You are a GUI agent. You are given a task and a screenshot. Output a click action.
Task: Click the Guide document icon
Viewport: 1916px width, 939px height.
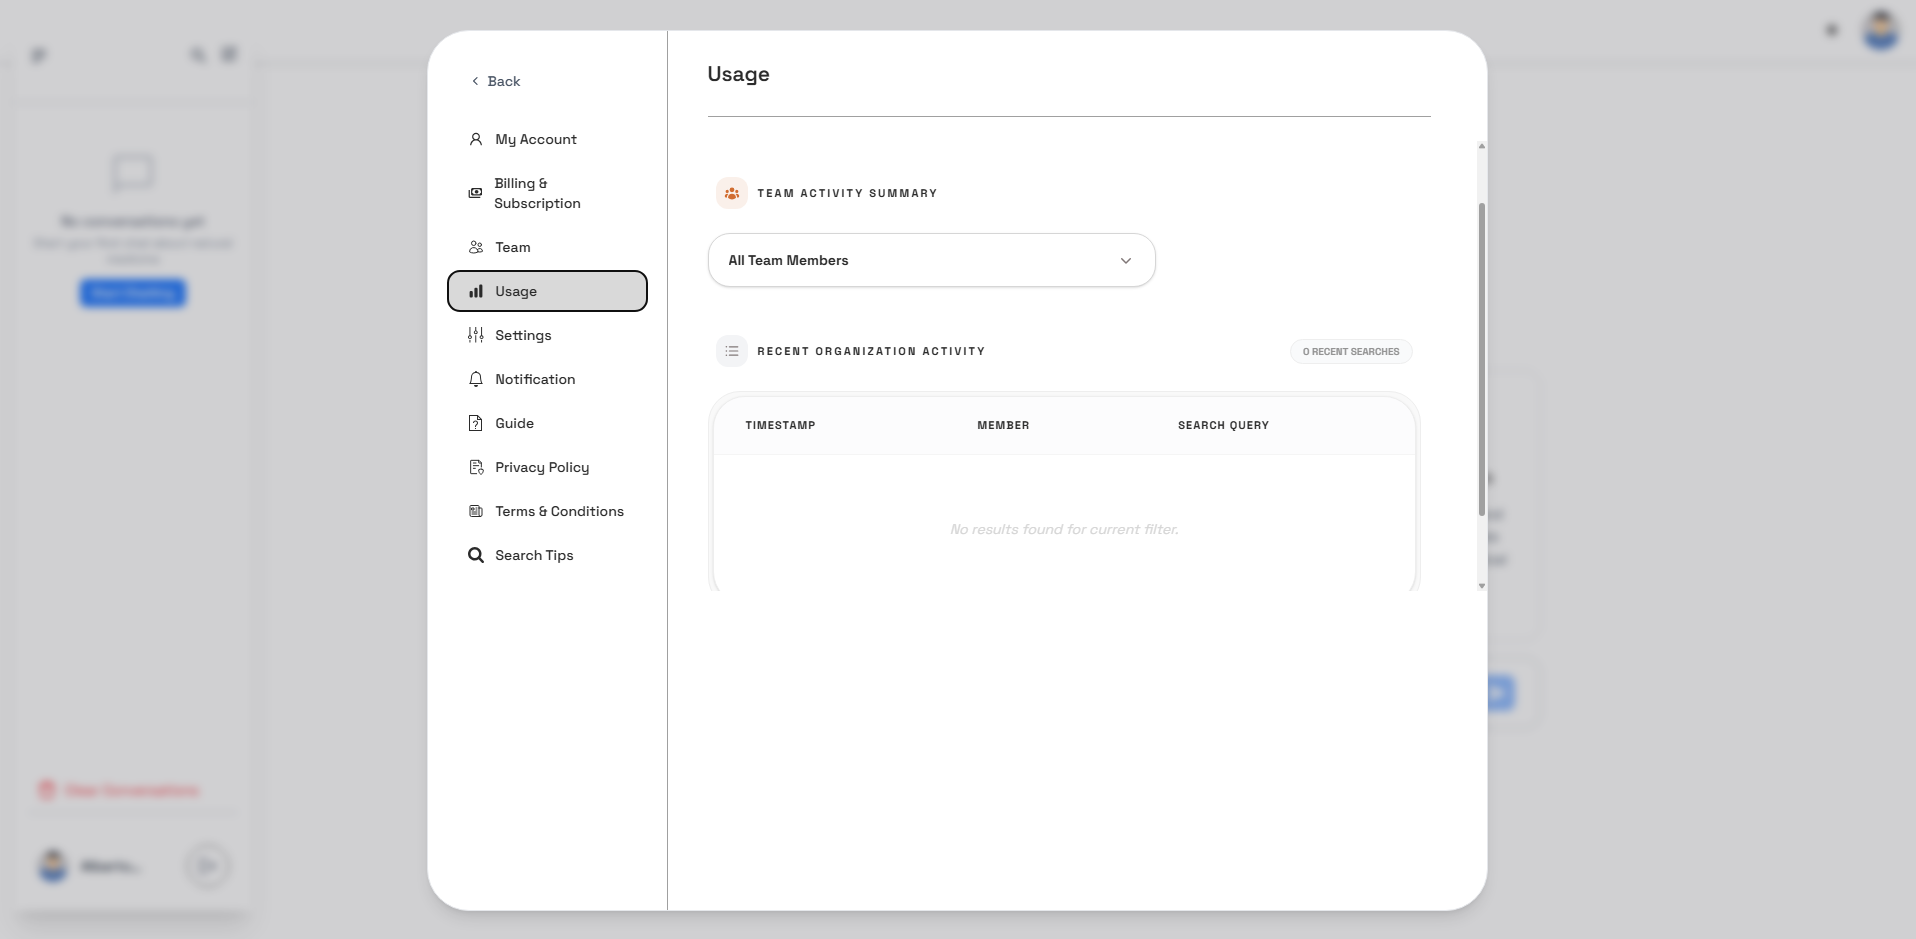coord(476,423)
